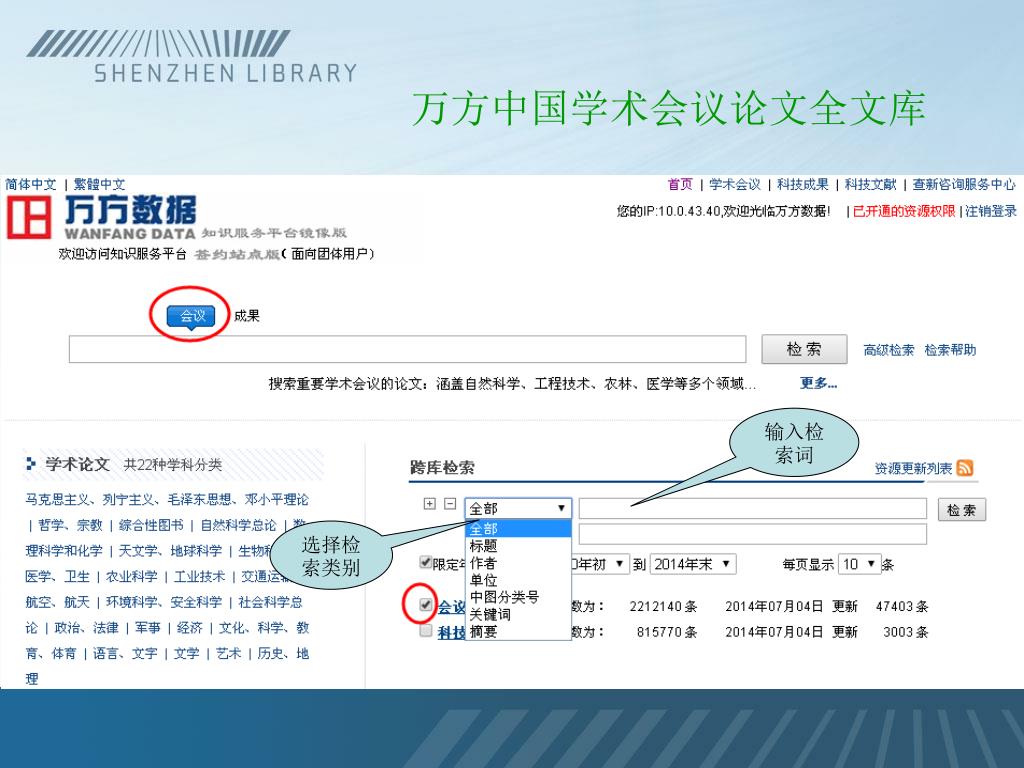Viewport: 1024px width, 768px height.
Task: Open 科技成果 in top navigation
Action: pyautogui.click(x=803, y=185)
